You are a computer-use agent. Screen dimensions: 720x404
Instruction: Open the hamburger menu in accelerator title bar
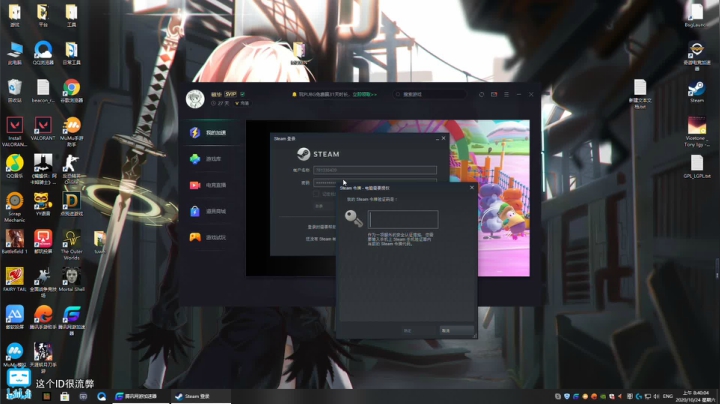point(506,94)
